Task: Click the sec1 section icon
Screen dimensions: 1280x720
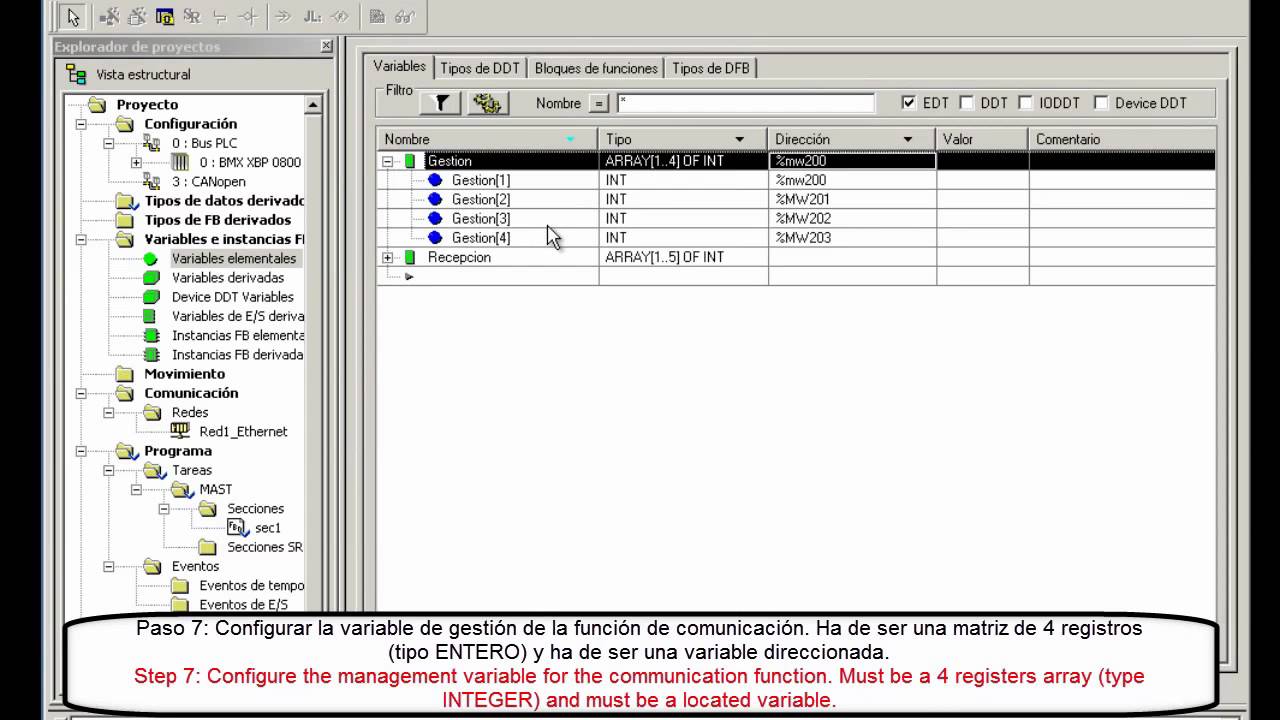Action: (236, 527)
